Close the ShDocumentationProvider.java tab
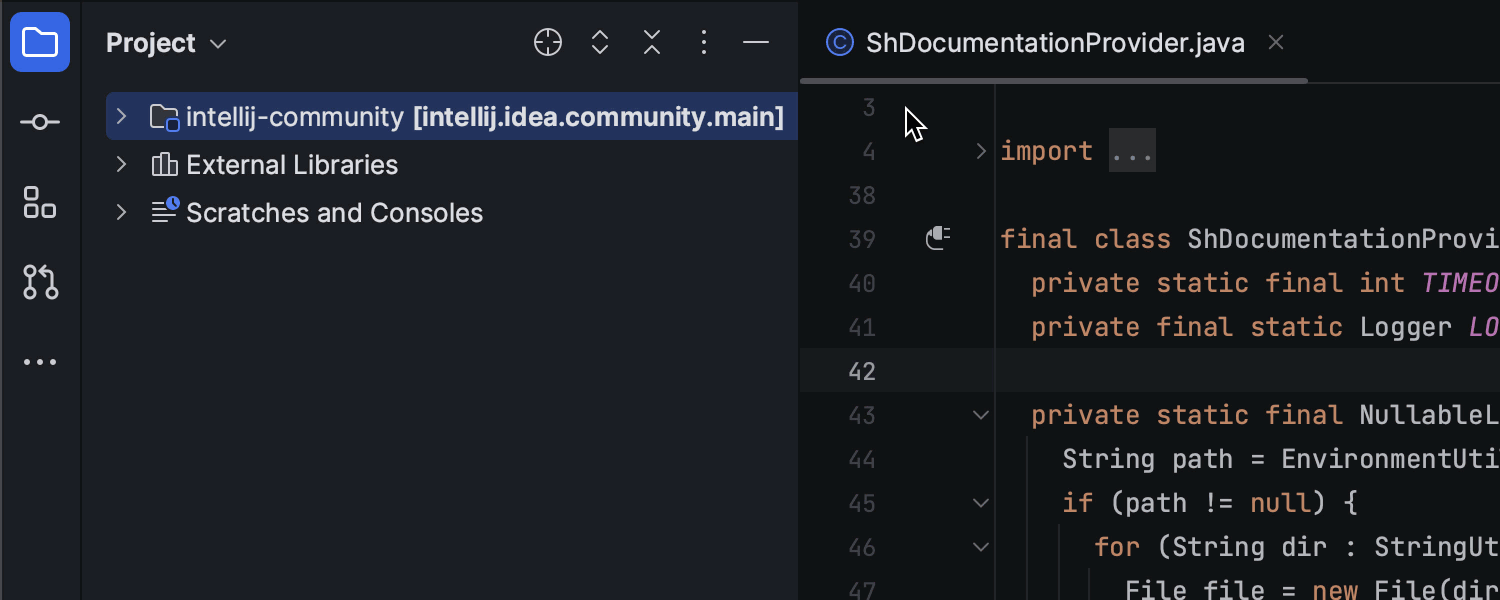The height and width of the screenshot is (600, 1500). [x=1276, y=42]
